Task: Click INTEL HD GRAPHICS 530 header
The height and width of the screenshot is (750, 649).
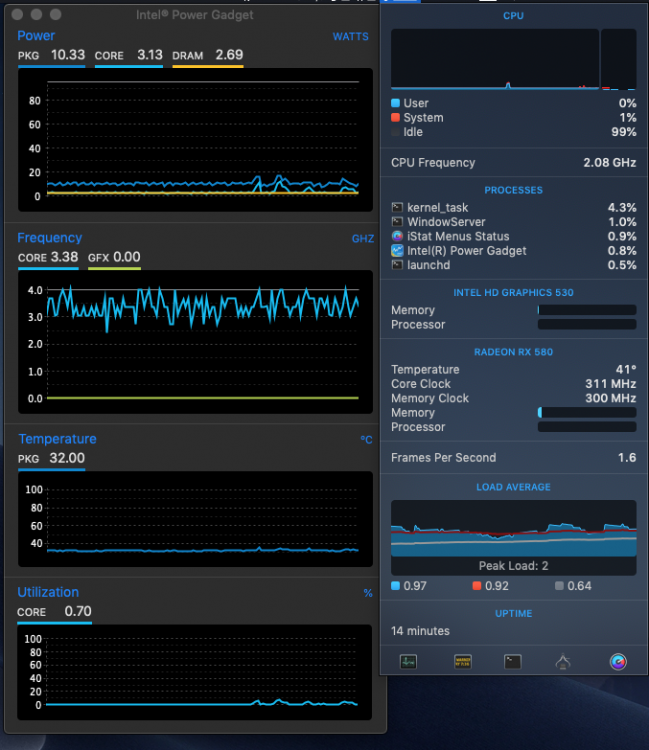Action: click(514, 292)
